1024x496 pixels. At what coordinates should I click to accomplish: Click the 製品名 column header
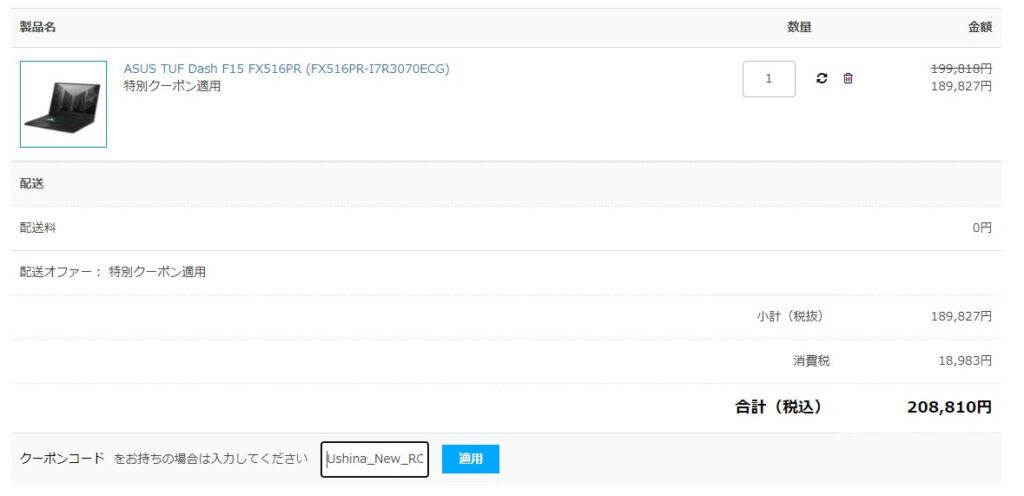pos(38,28)
